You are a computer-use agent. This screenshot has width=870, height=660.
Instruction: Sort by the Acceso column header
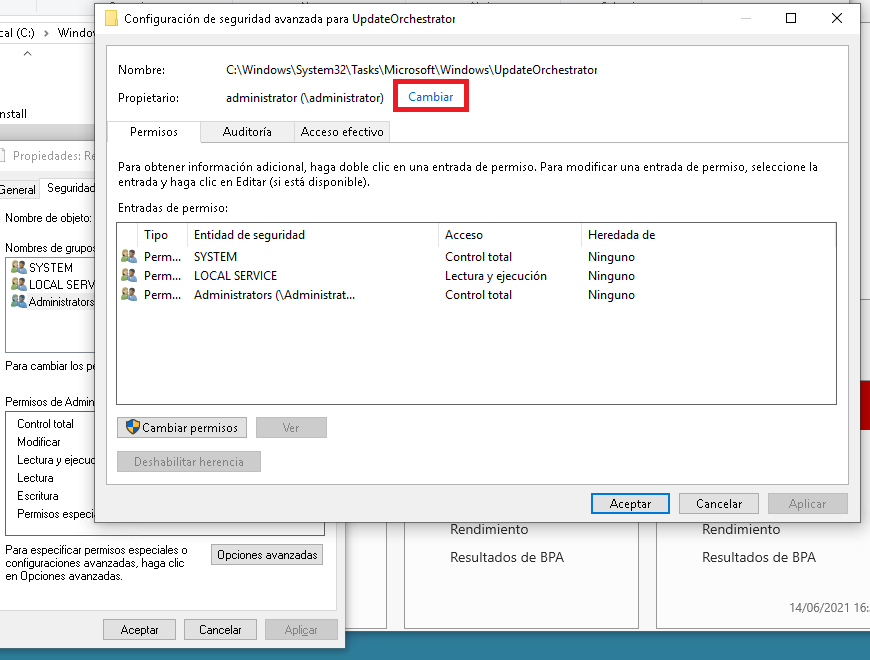[510, 235]
